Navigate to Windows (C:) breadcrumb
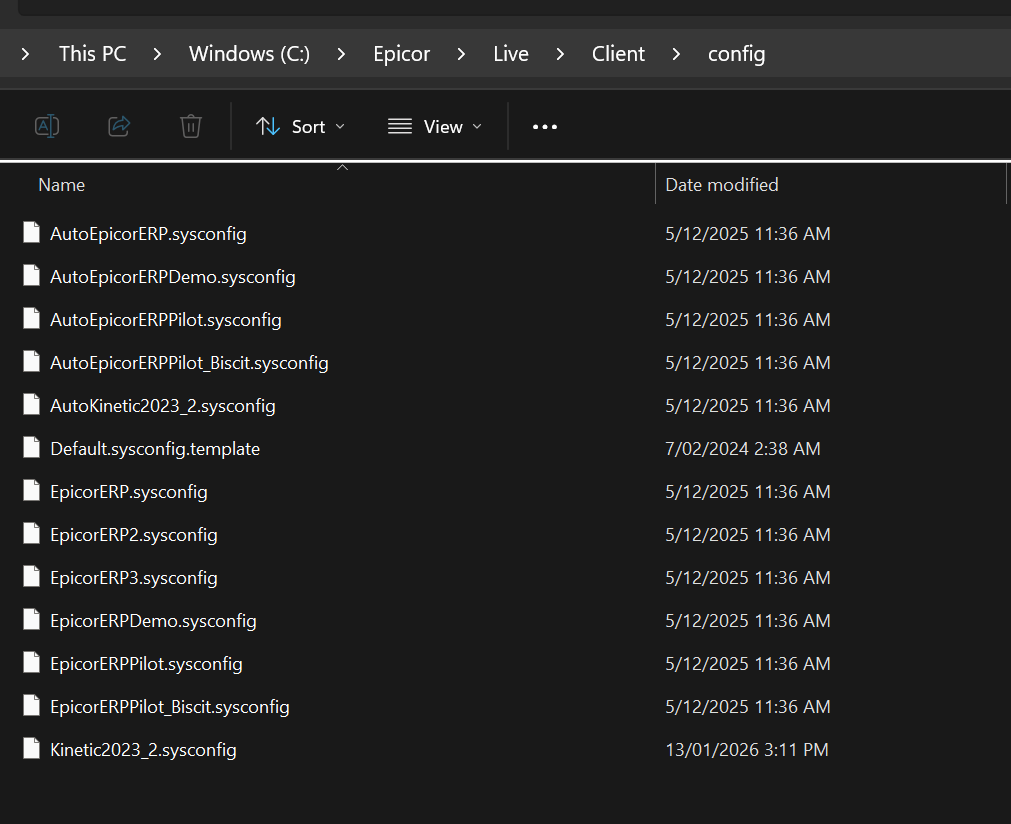 pyautogui.click(x=249, y=54)
